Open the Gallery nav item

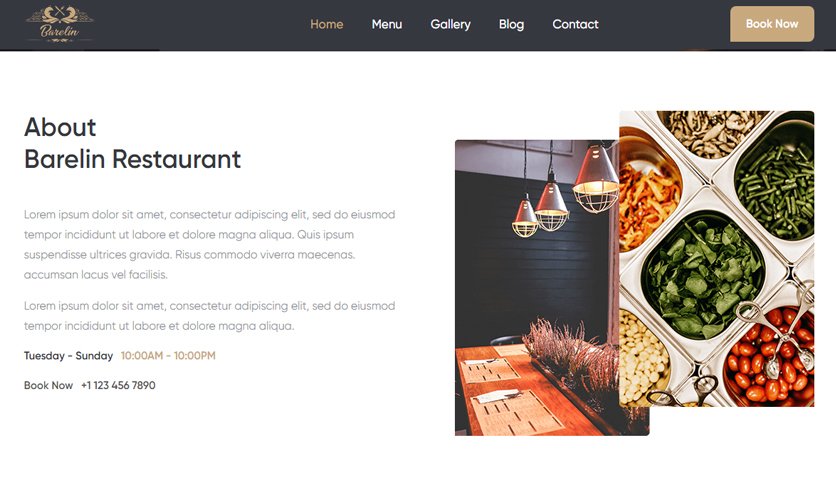coord(450,24)
